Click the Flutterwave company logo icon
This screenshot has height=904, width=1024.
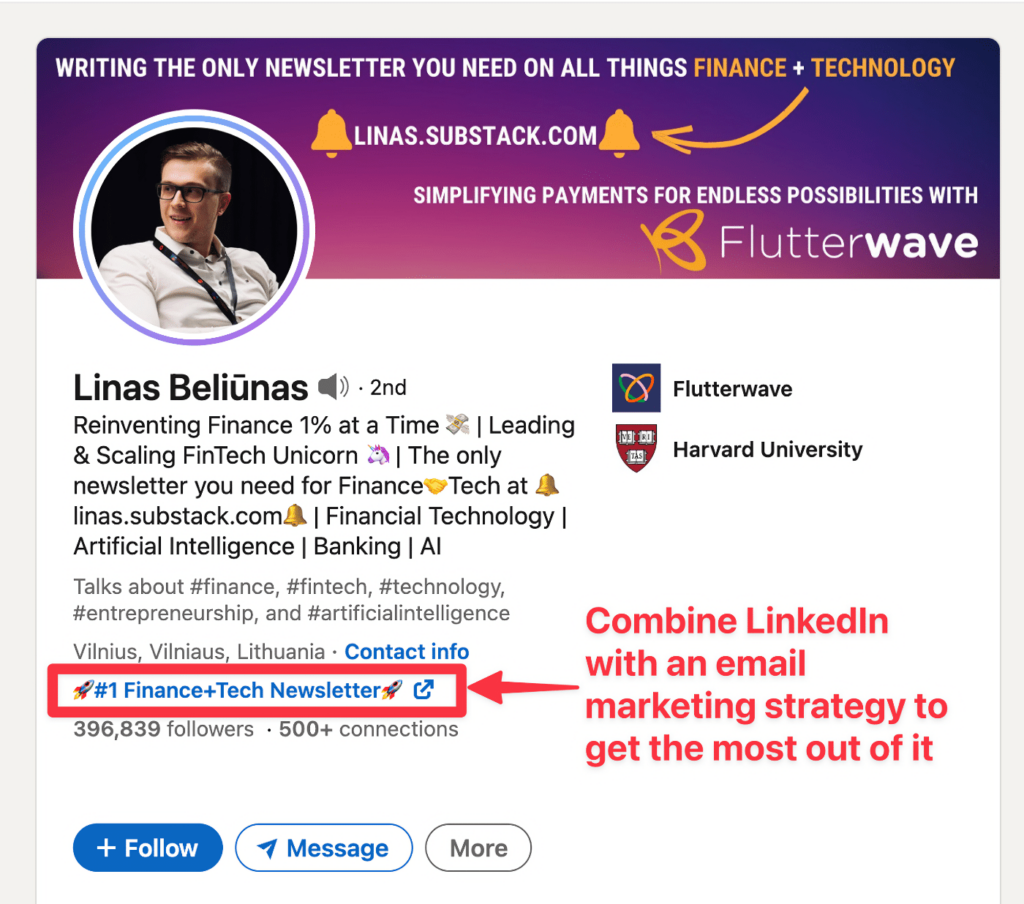point(636,388)
